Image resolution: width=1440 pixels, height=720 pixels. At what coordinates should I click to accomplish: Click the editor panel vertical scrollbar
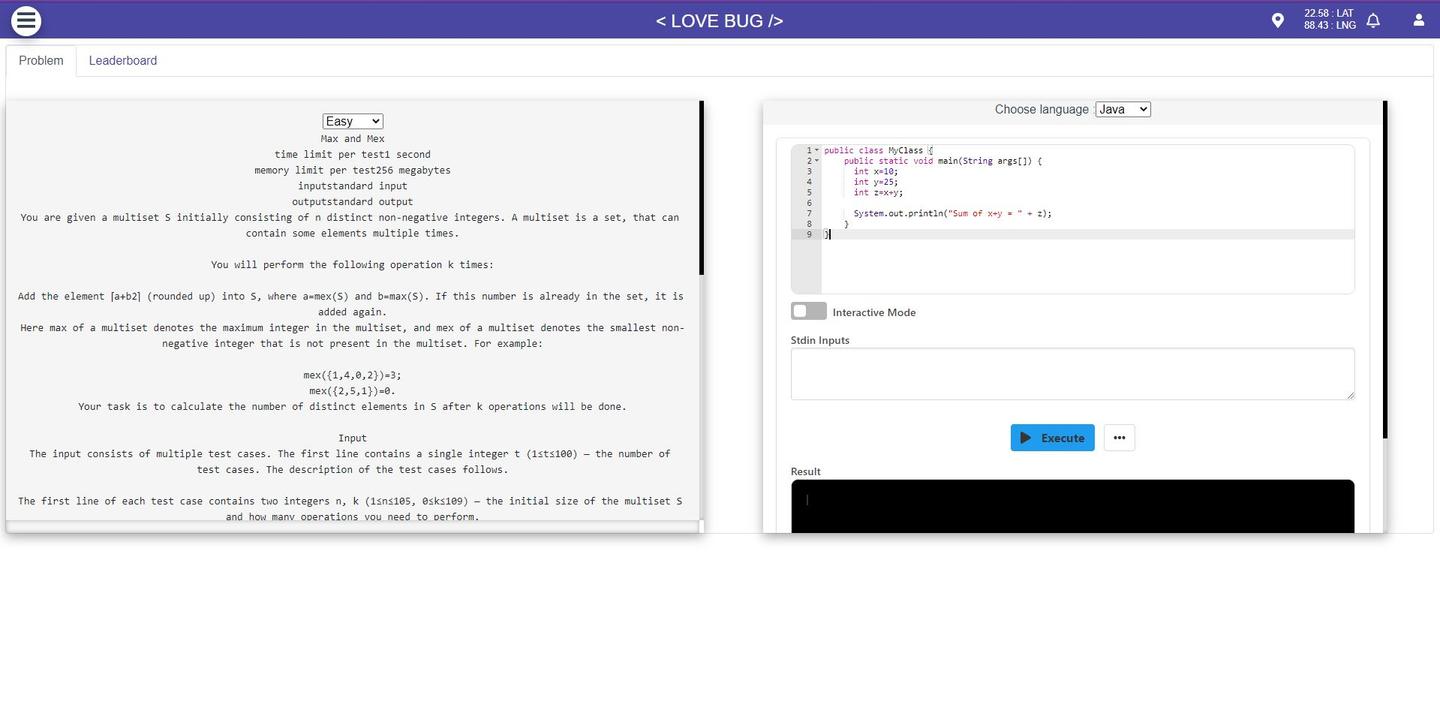click(x=1385, y=270)
